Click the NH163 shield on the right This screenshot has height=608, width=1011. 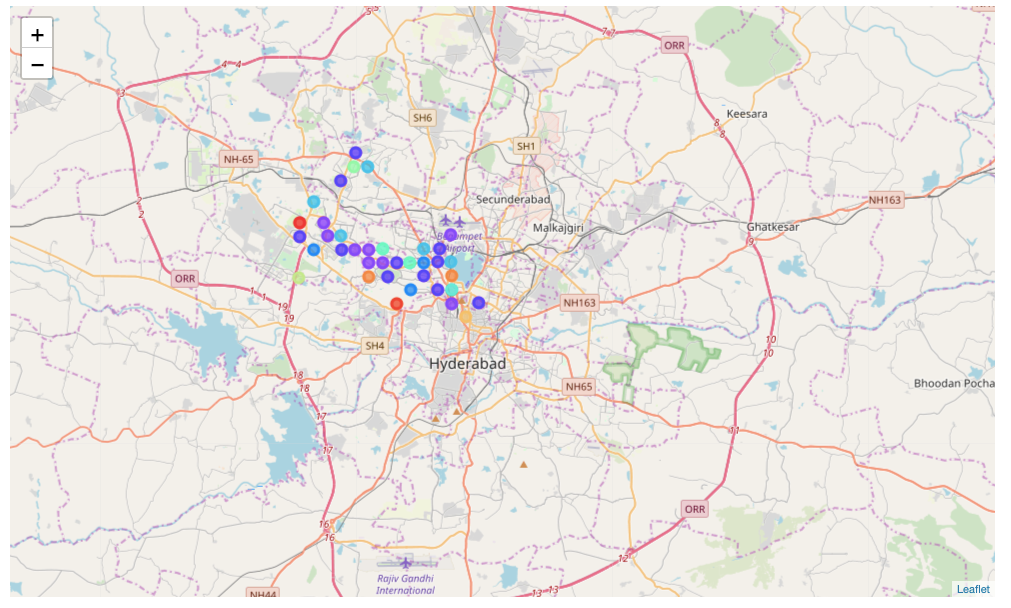(x=885, y=200)
